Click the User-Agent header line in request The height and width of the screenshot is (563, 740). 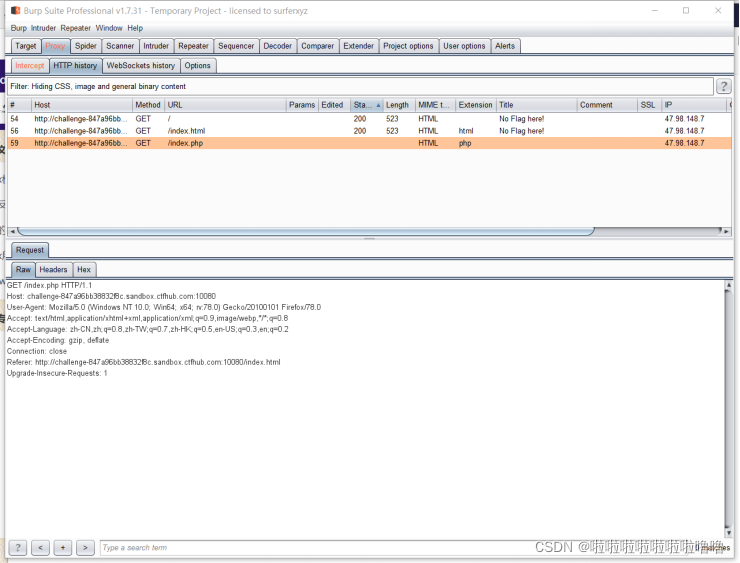point(164,307)
